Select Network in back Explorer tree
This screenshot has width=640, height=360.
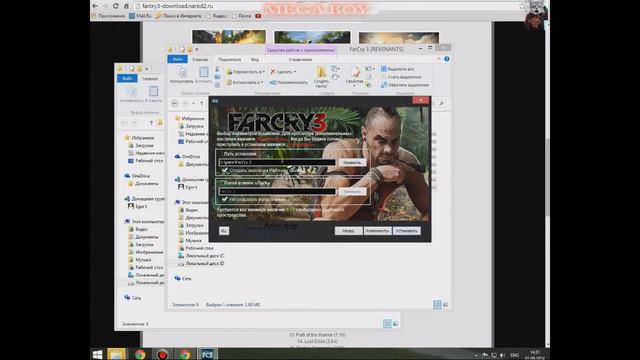tap(133, 298)
